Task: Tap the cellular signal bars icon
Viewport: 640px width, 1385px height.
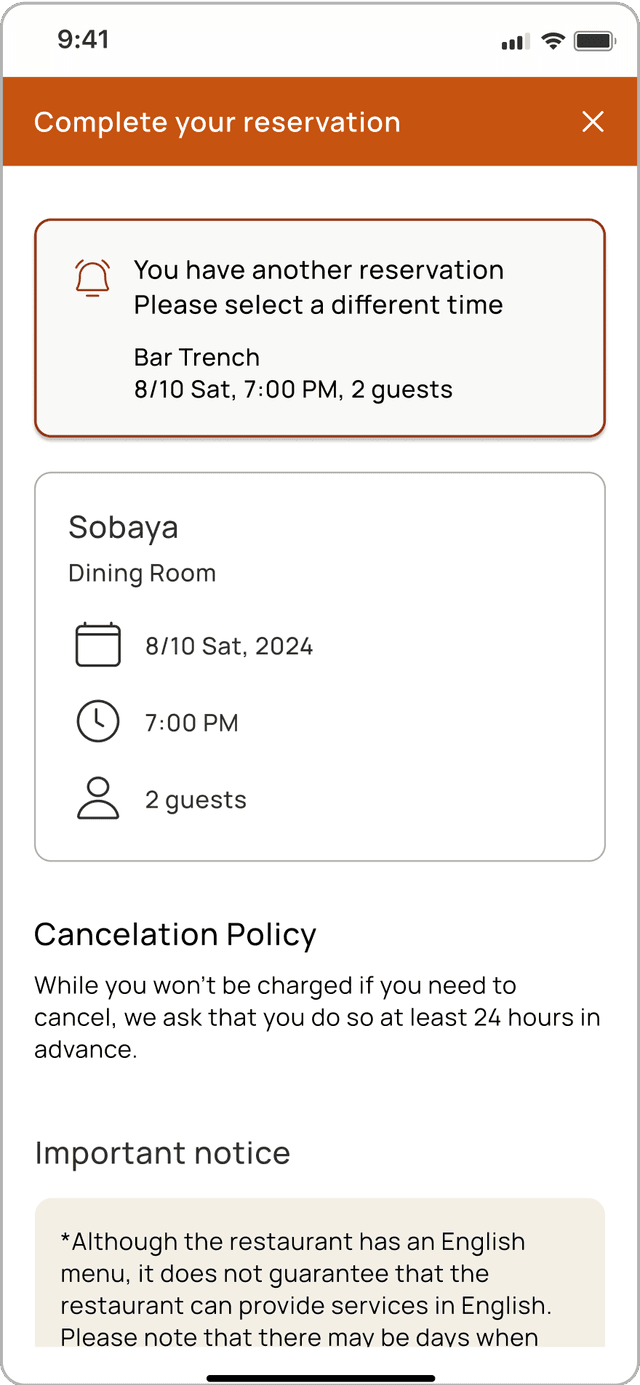Action: [515, 42]
